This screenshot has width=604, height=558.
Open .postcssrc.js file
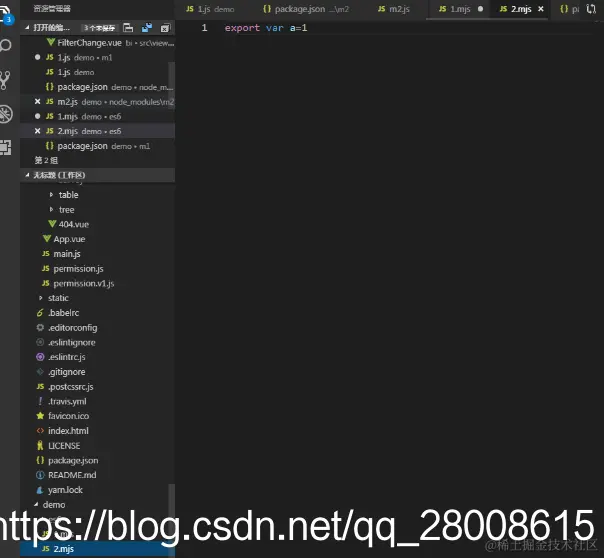pos(97,387)
